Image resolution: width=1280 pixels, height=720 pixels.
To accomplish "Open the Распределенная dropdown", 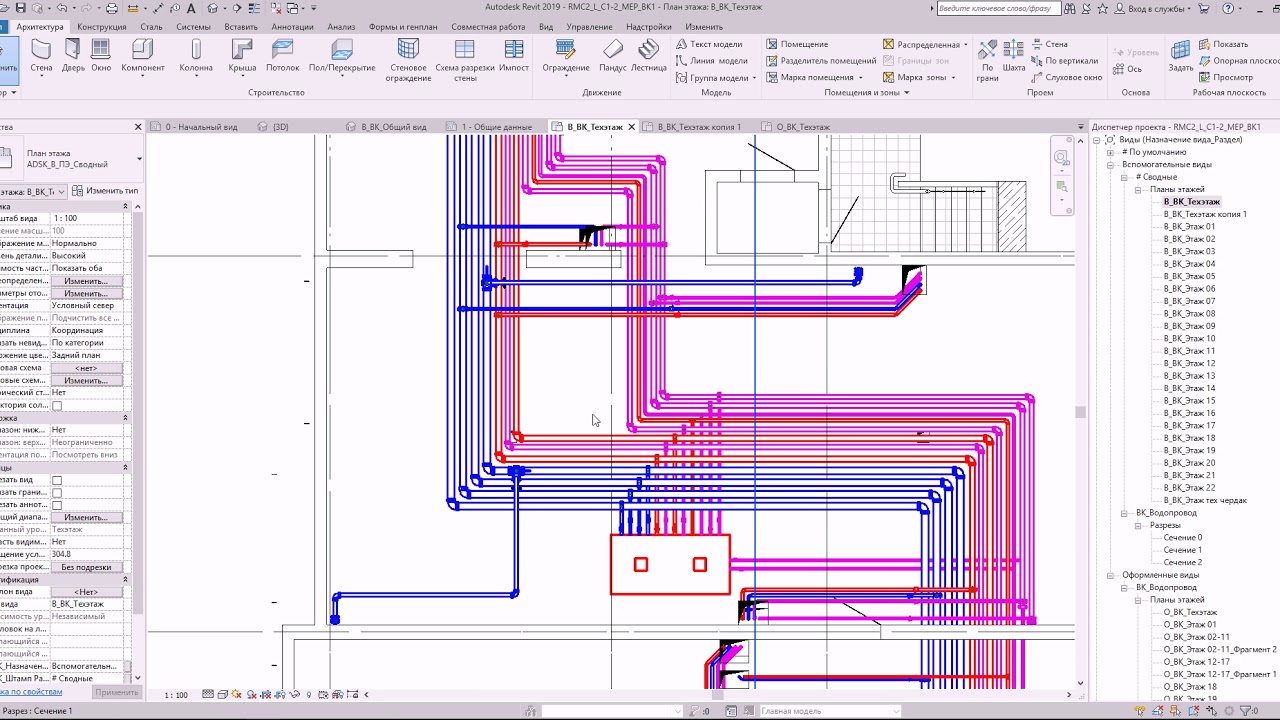I will [x=966, y=44].
